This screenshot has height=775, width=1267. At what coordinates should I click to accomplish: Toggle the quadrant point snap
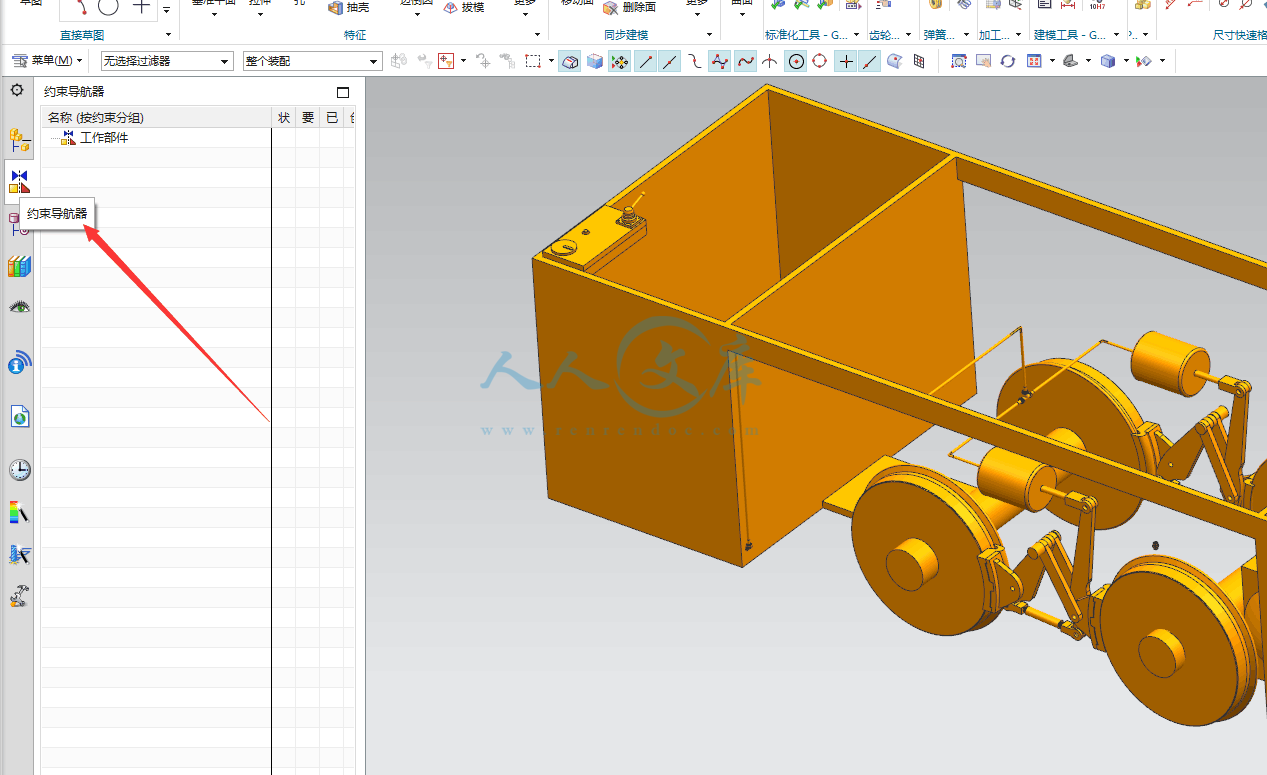[x=820, y=61]
